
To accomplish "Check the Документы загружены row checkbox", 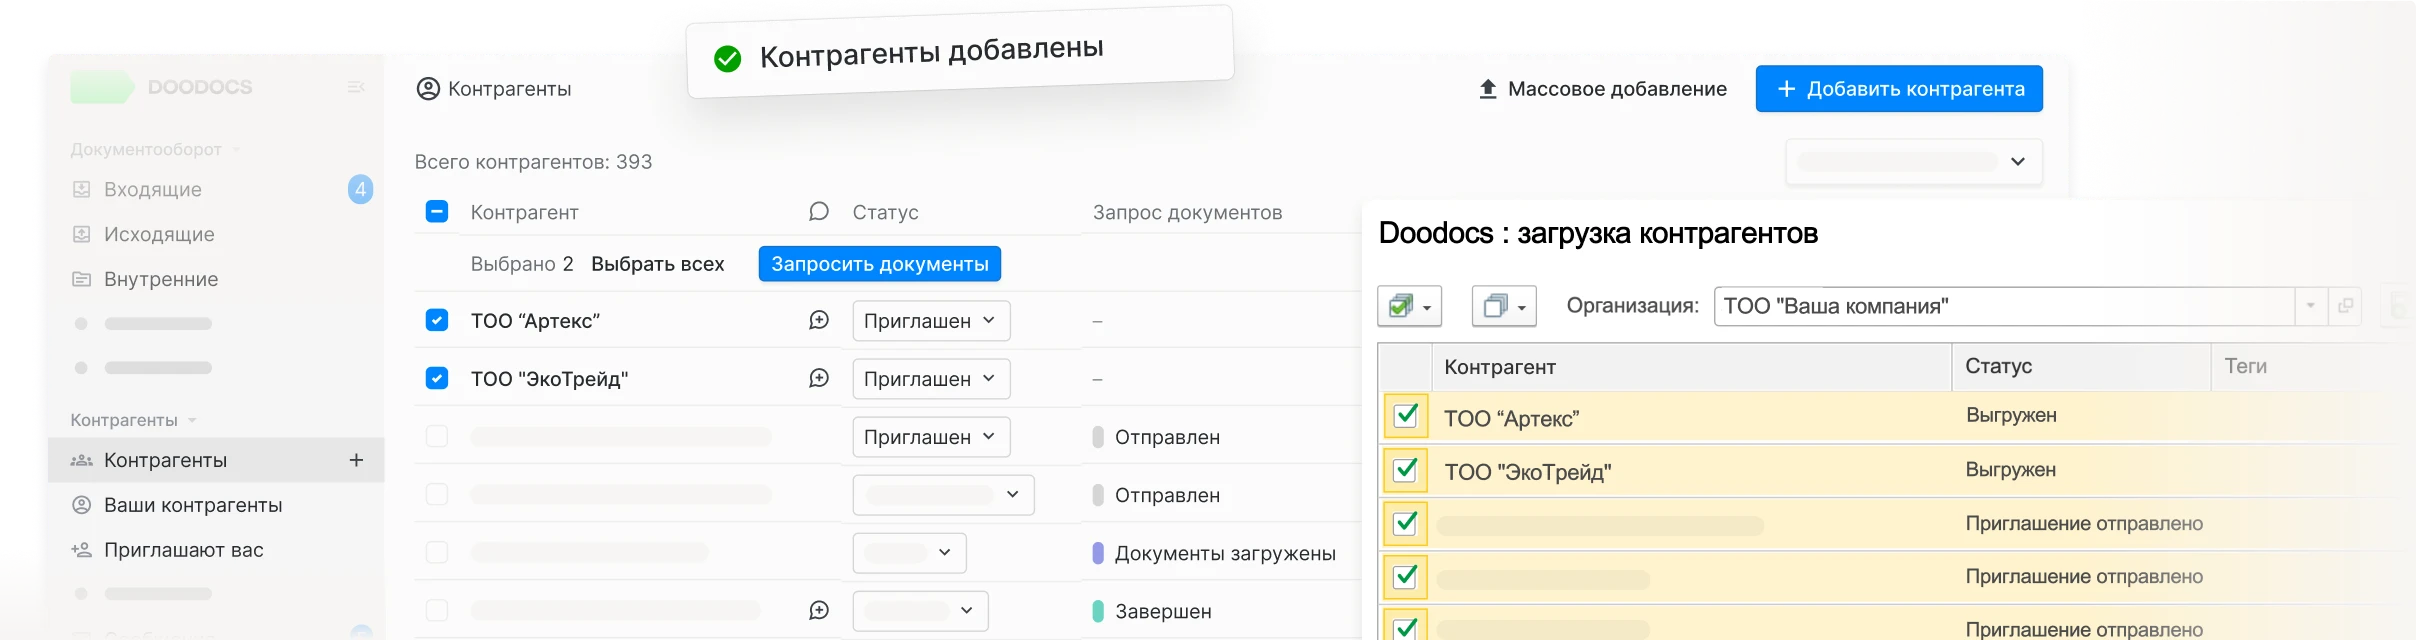I will 437,552.
